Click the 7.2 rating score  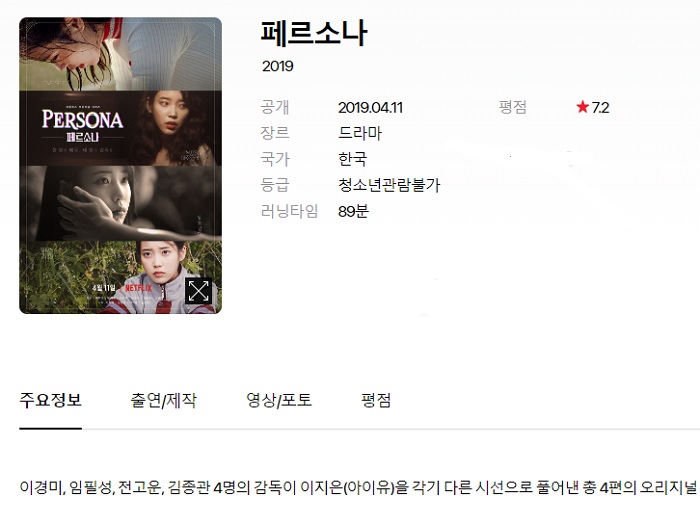click(x=600, y=108)
